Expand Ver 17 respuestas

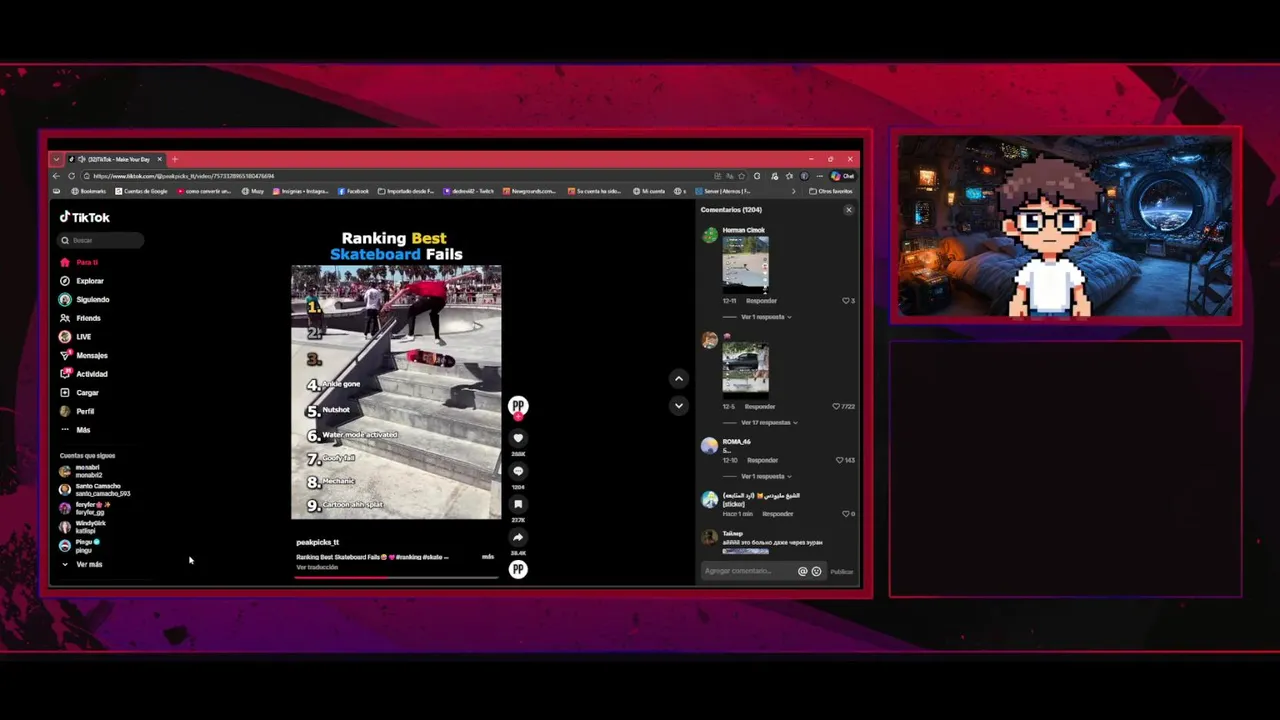pos(767,423)
